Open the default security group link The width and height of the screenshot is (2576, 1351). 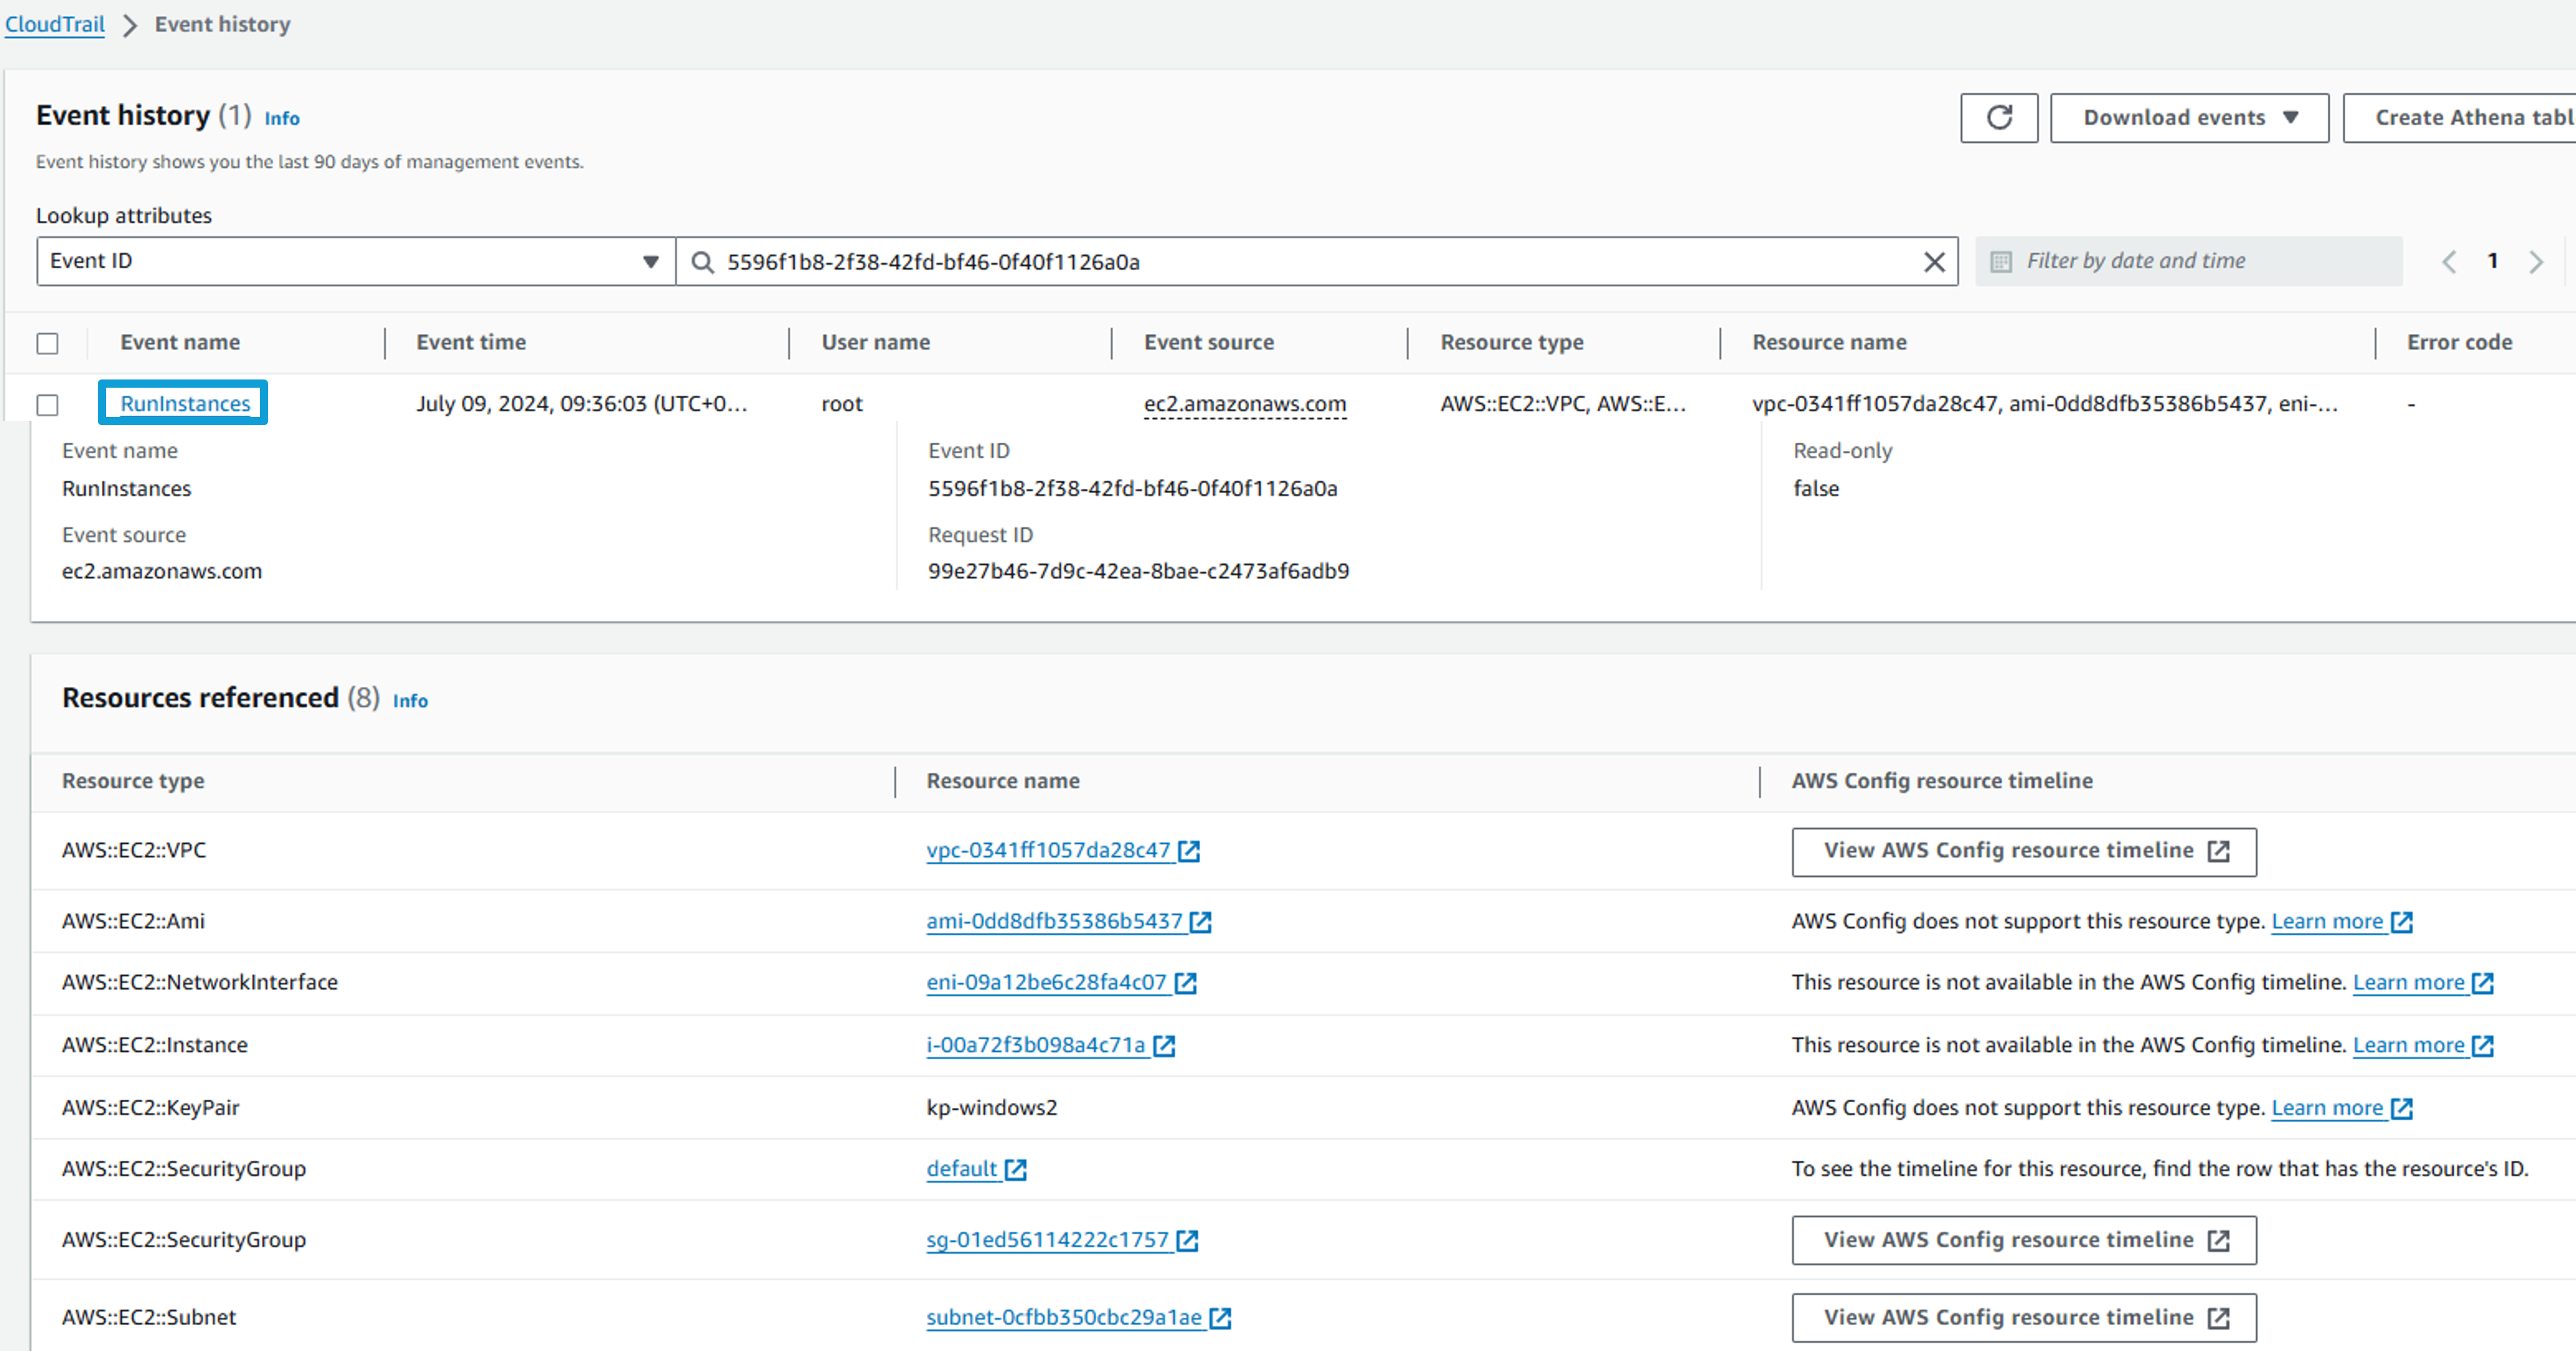pyautogui.click(x=961, y=1169)
